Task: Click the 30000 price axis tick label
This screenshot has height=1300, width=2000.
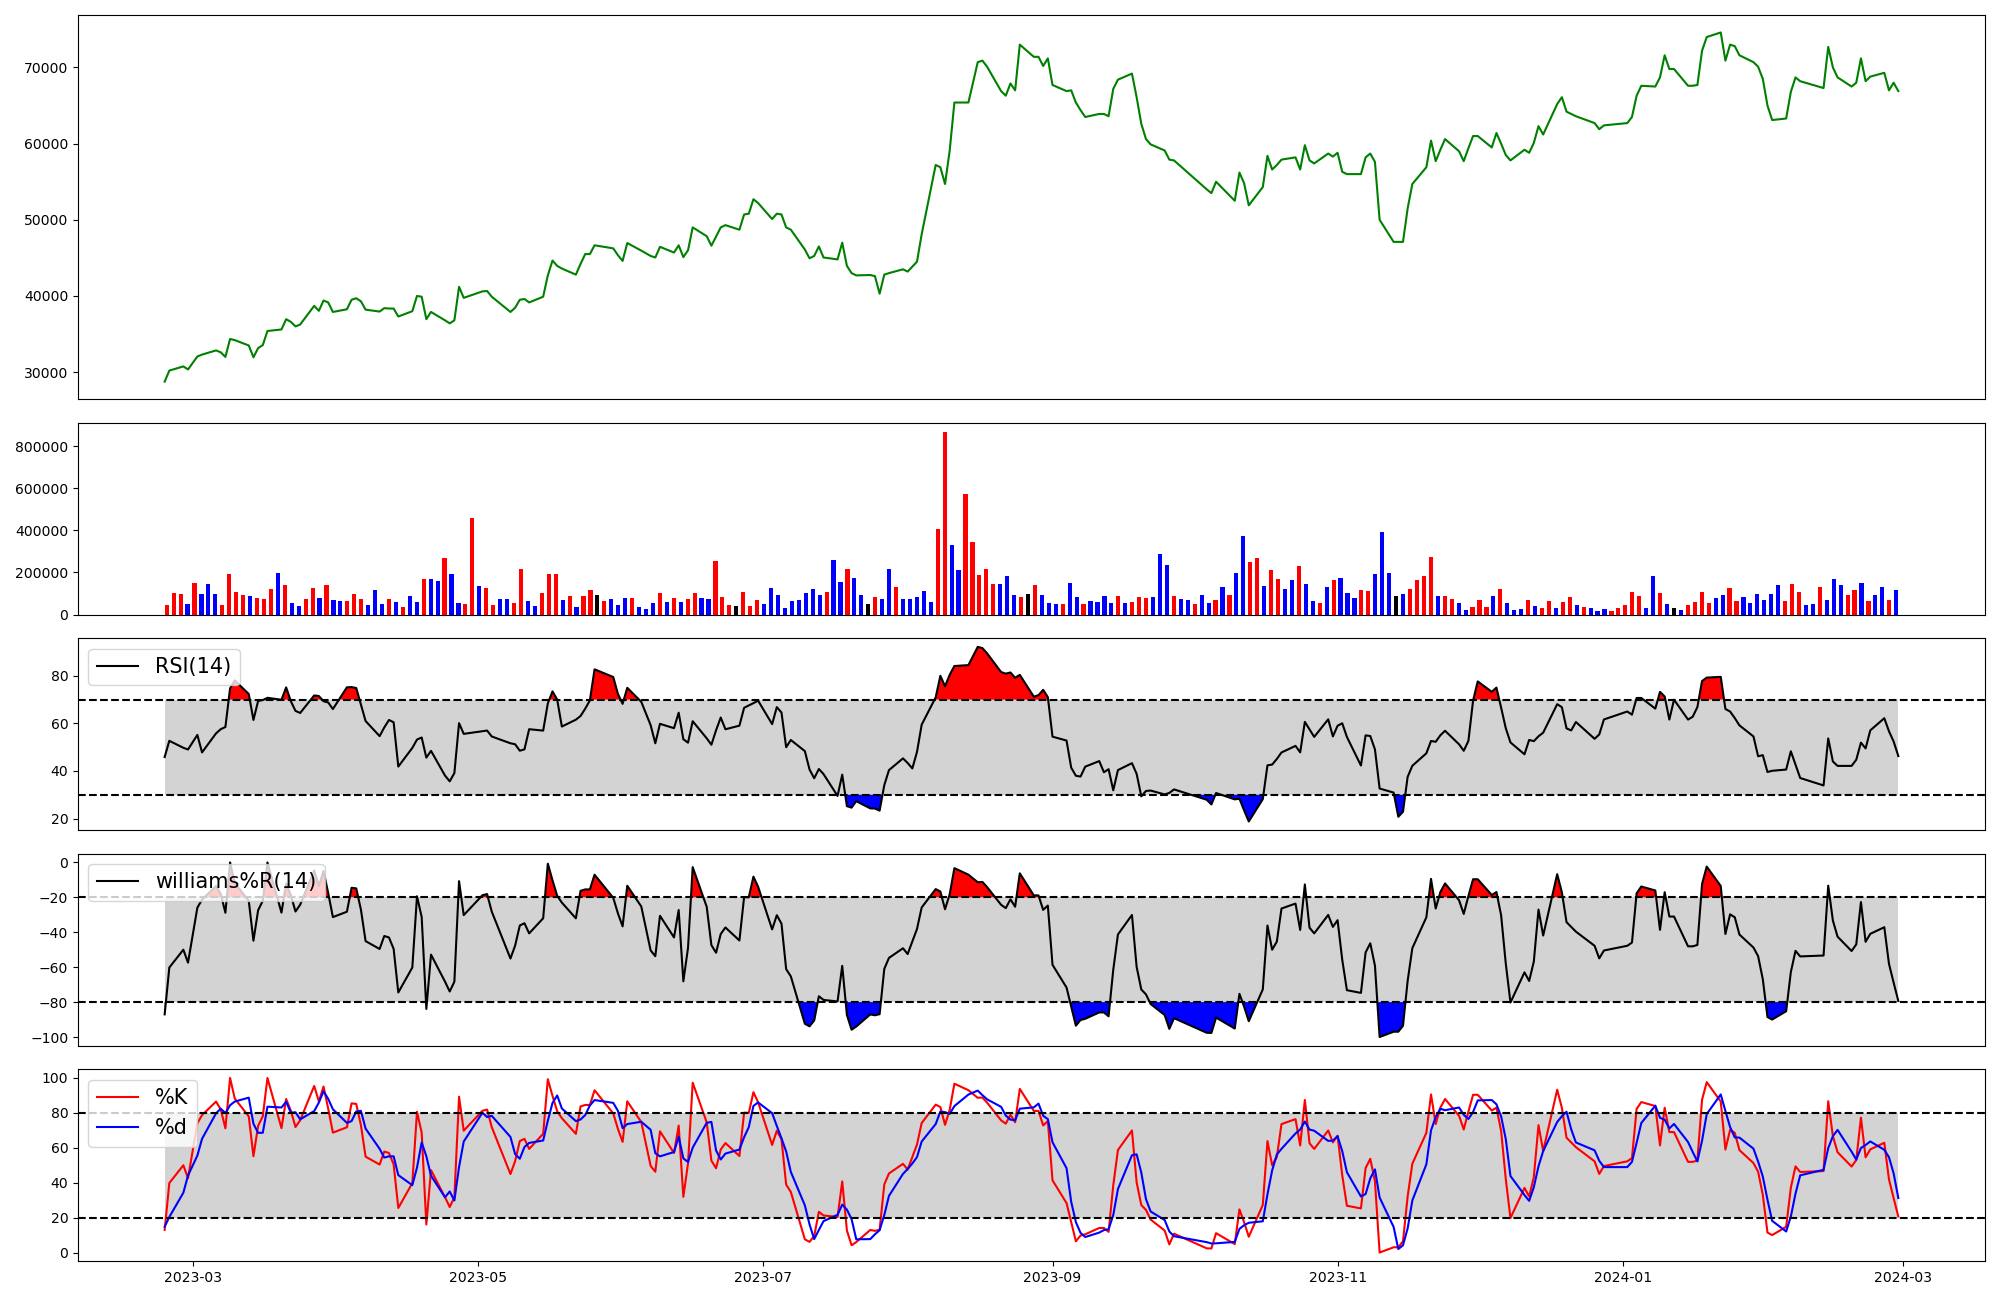Action: [x=45, y=373]
